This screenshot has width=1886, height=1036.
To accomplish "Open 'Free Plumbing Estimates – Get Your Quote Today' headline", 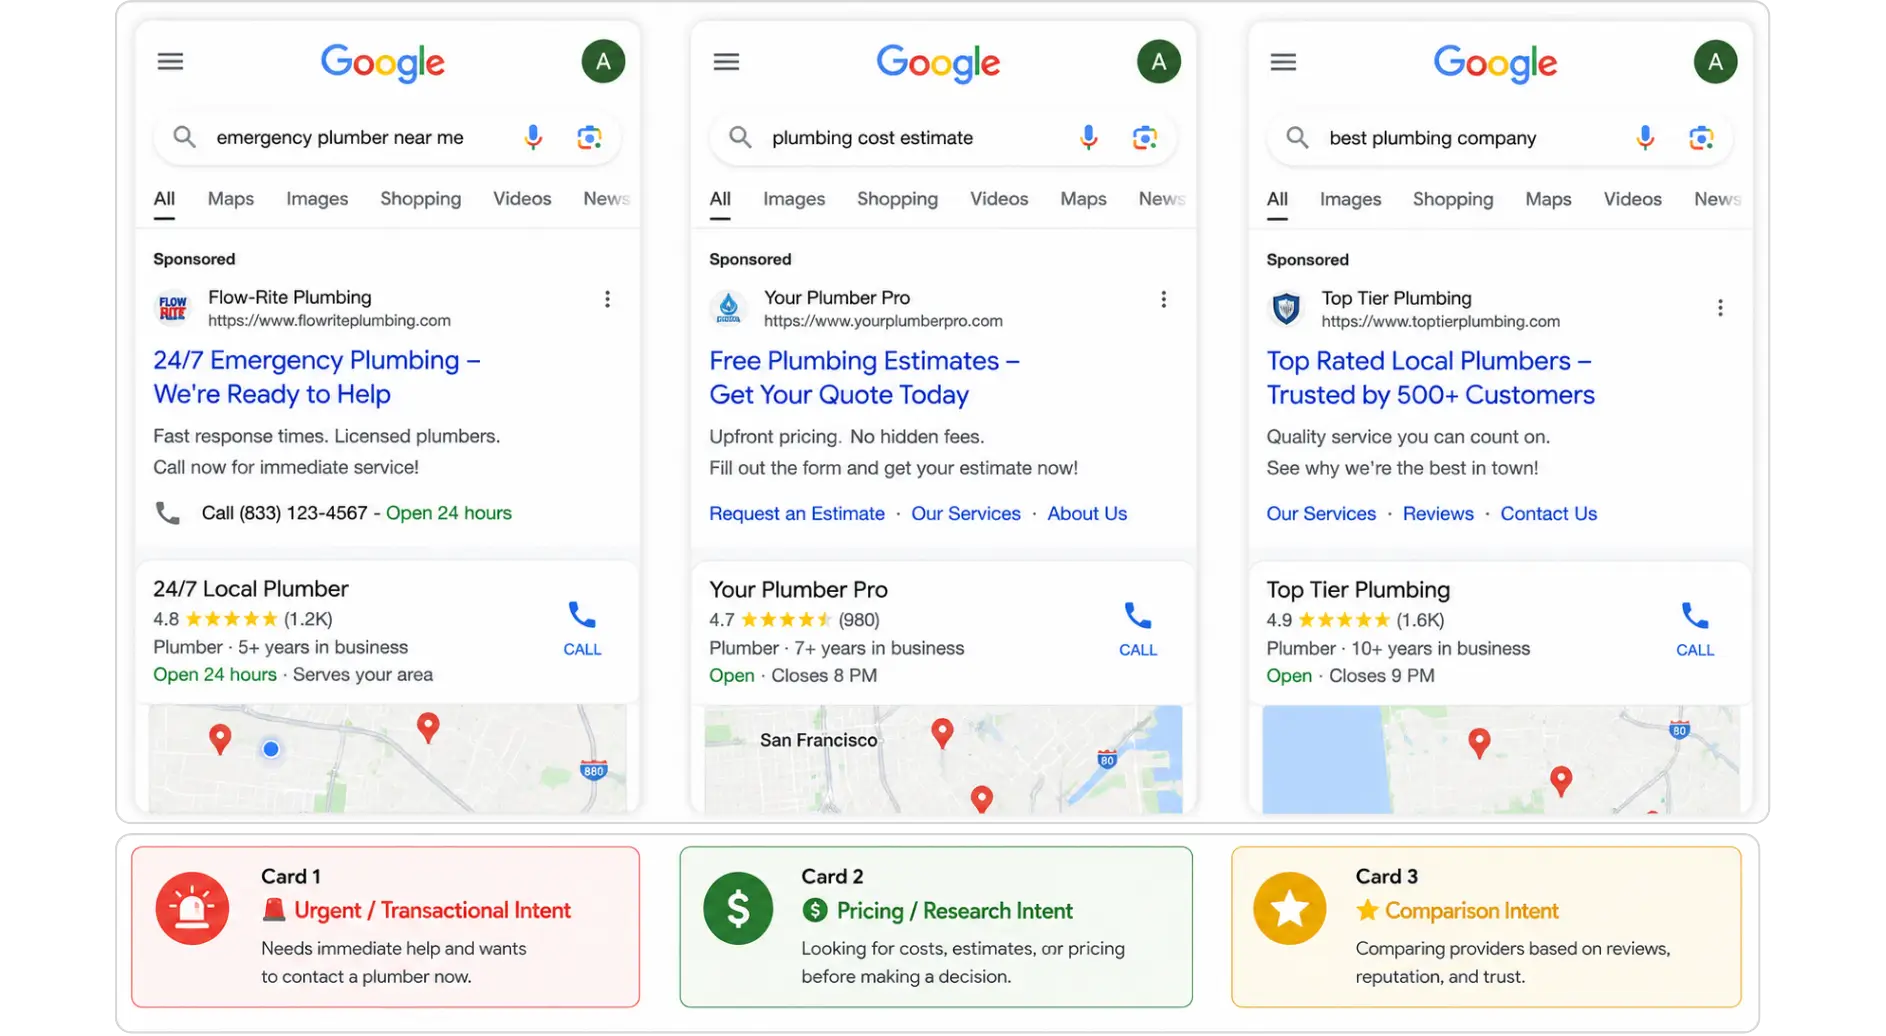I will click(x=864, y=377).
